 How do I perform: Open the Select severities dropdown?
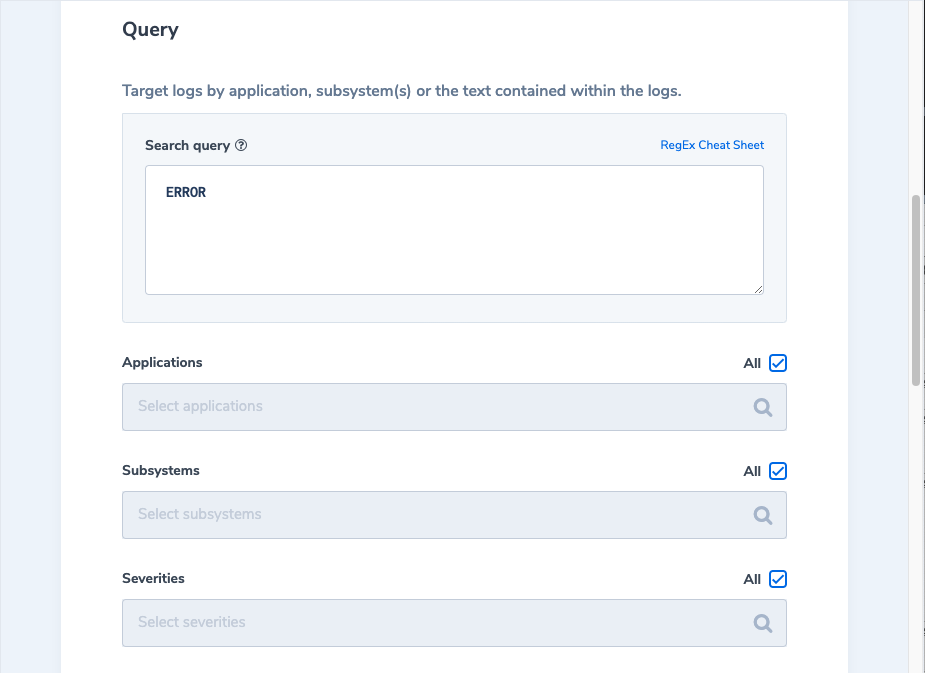(x=440, y=623)
